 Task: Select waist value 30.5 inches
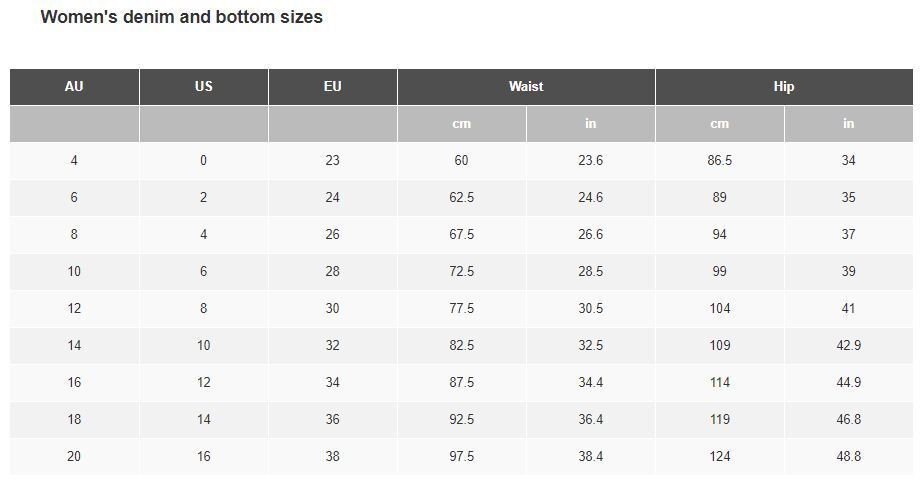click(x=590, y=309)
